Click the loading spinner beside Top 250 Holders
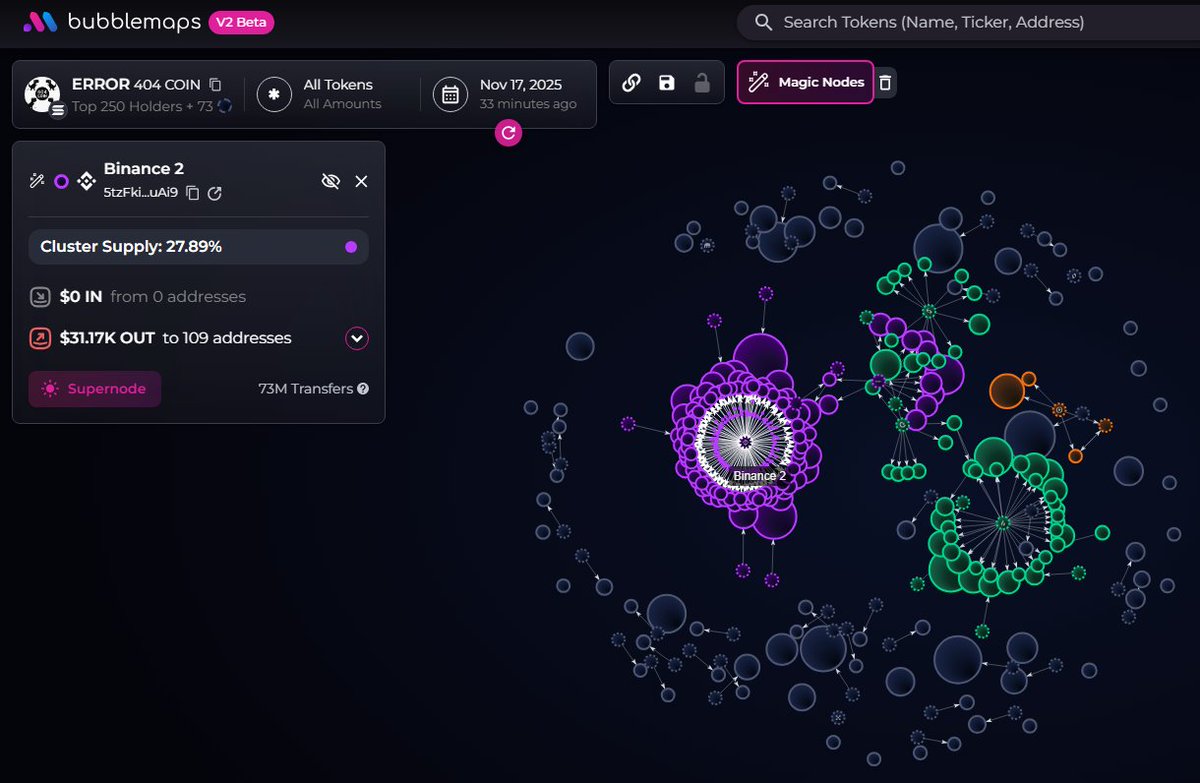 [x=225, y=105]
